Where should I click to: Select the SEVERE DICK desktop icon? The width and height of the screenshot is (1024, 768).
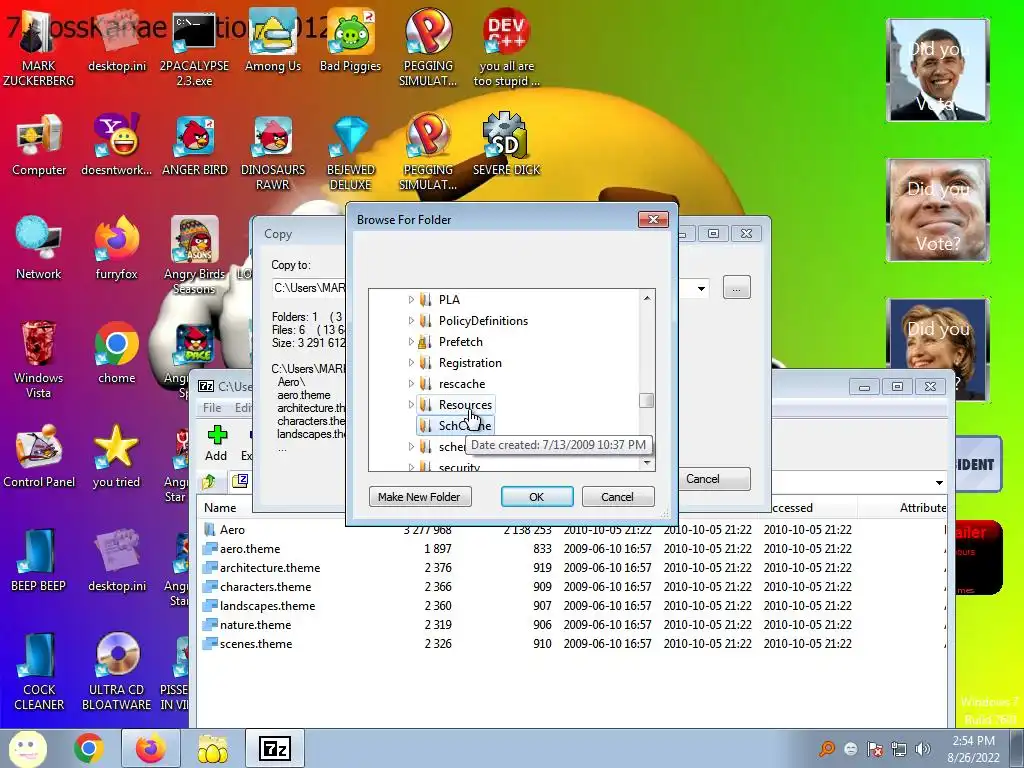pos(506,146)
